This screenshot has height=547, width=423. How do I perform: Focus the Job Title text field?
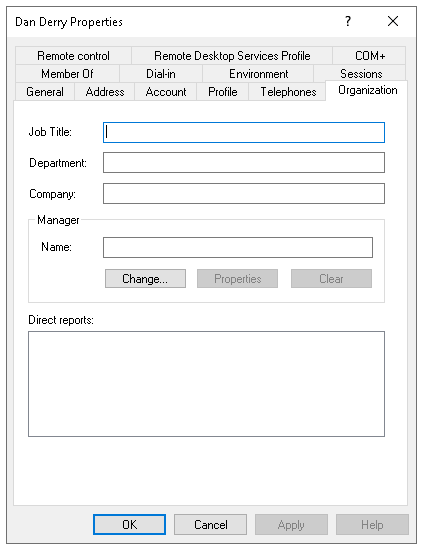(244, 132)
